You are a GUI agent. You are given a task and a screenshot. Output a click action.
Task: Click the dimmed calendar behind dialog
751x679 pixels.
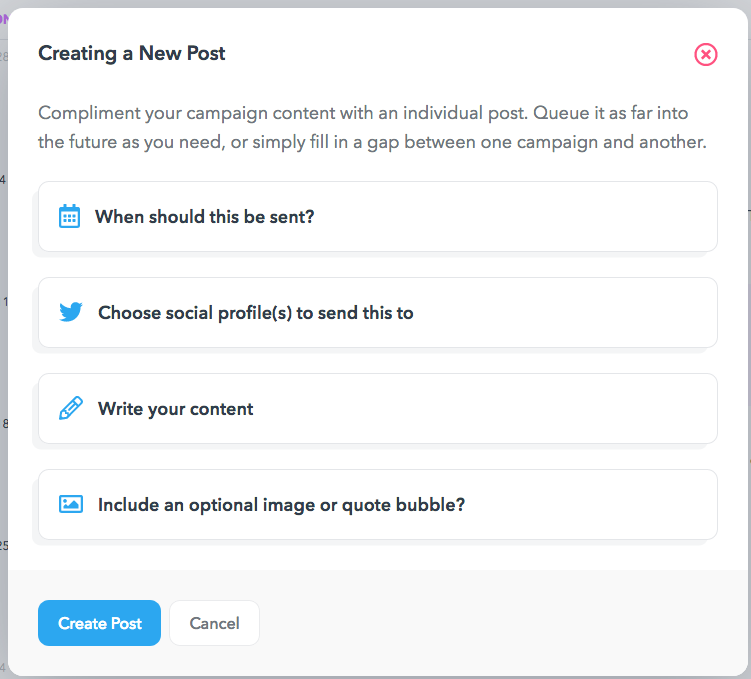(3, 335)
